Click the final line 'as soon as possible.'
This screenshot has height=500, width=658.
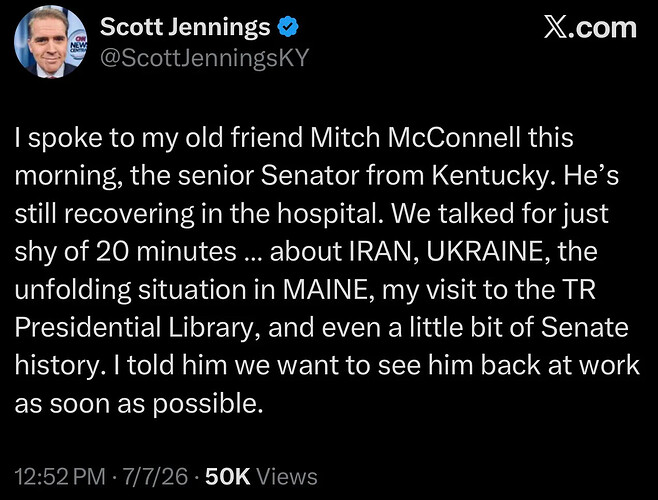(x=139, y=404)
